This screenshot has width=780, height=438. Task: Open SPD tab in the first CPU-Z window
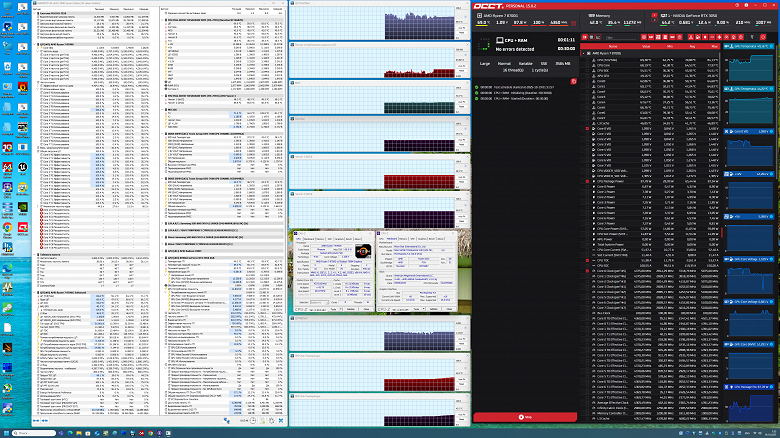[329, 239]
